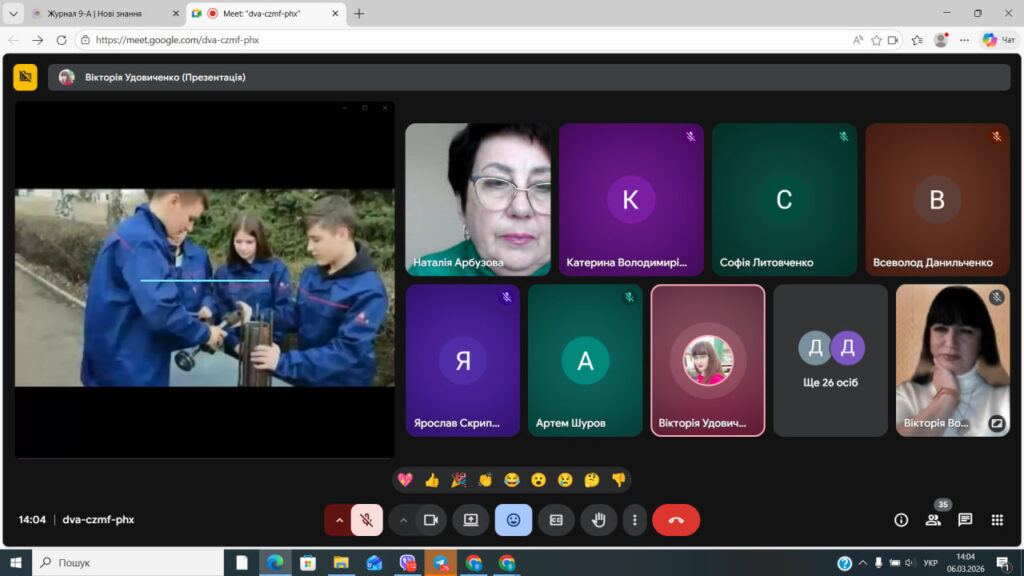
Task: Open the Share screen option
Action: (x=470, y=520)
